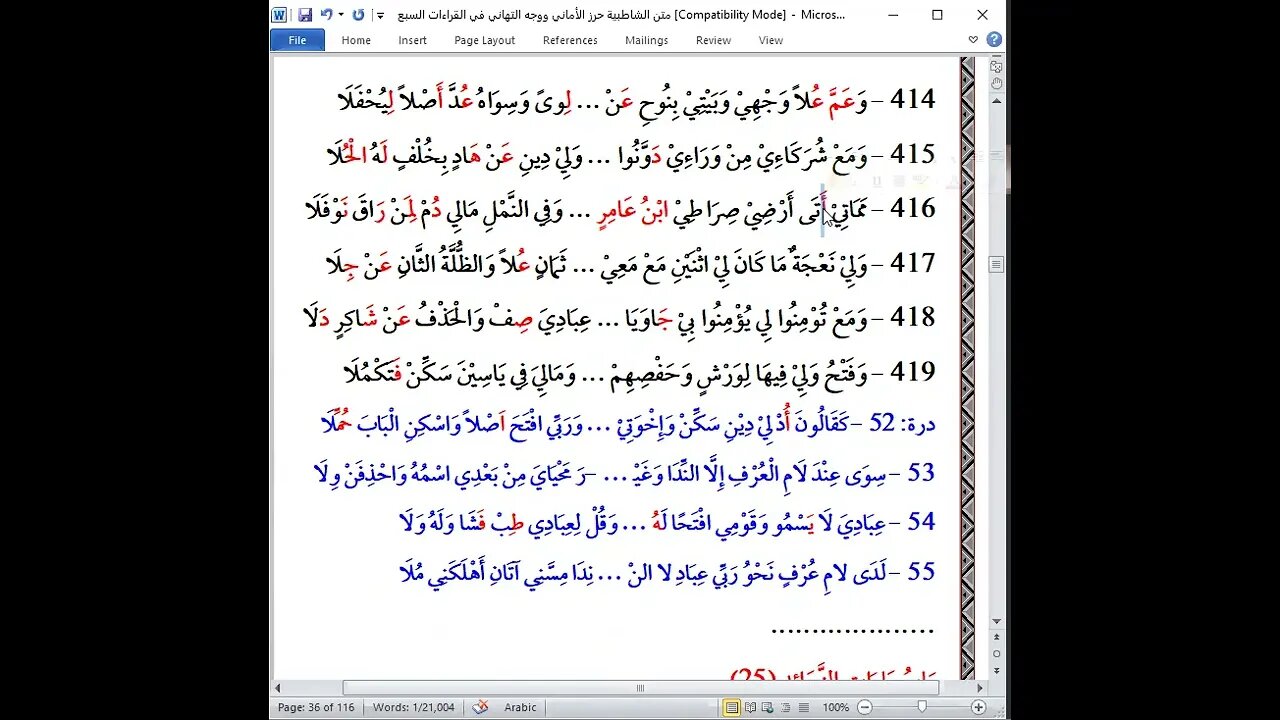Screen dimensions: 1280x720
Task: Open the Select Browse Object button
Action: [x=996, y=654]
